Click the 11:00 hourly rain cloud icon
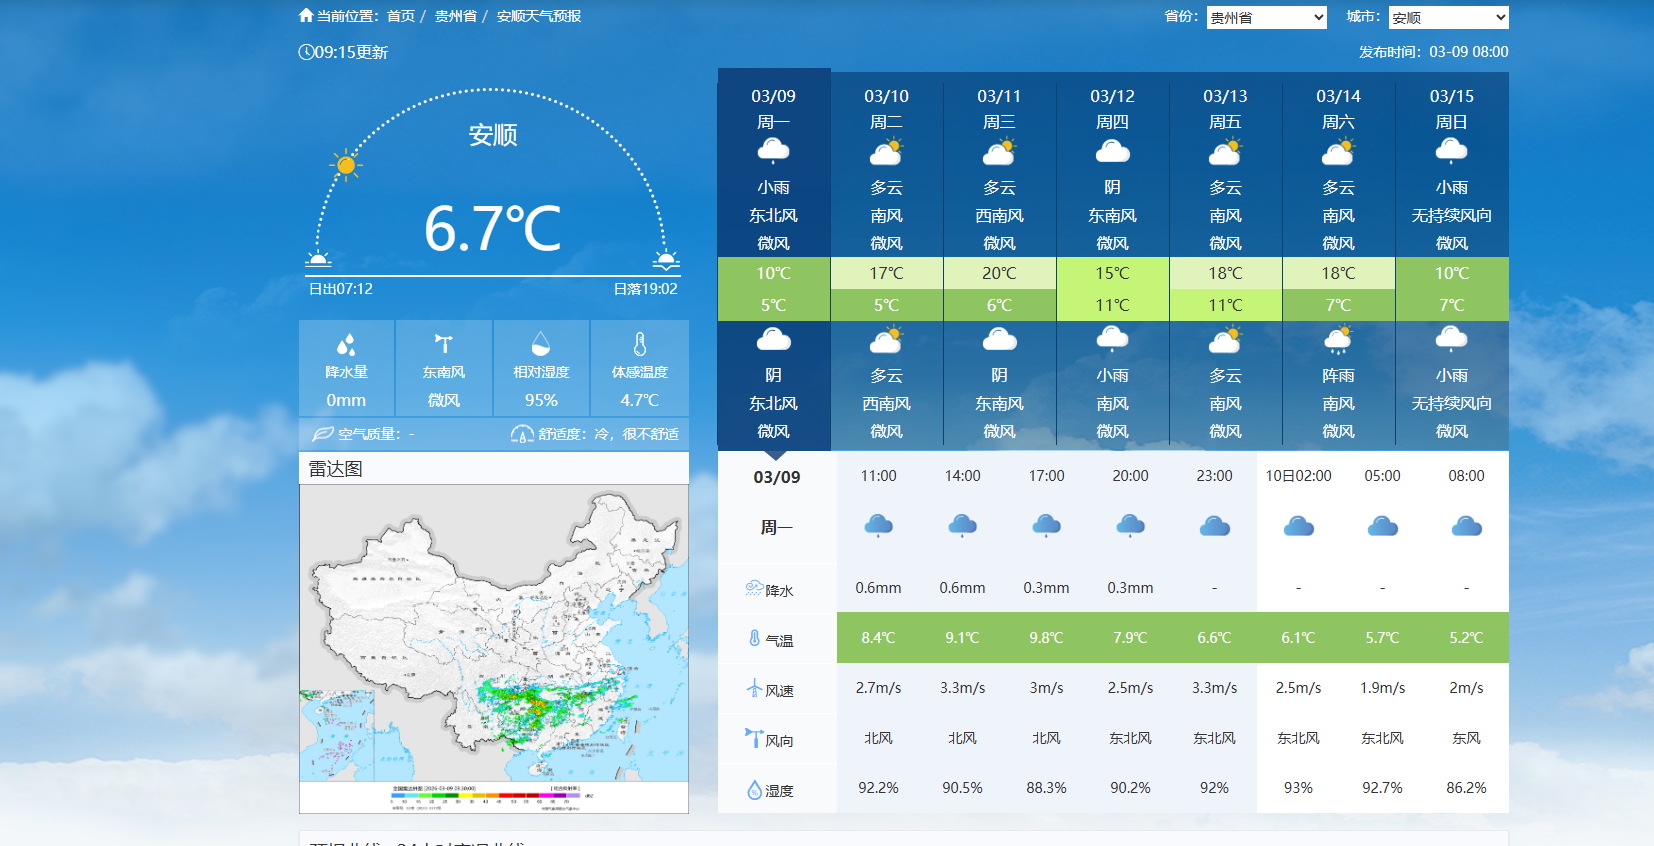Image resolution: width=1654 pixels, height=846 pixels. coord(878,525)
